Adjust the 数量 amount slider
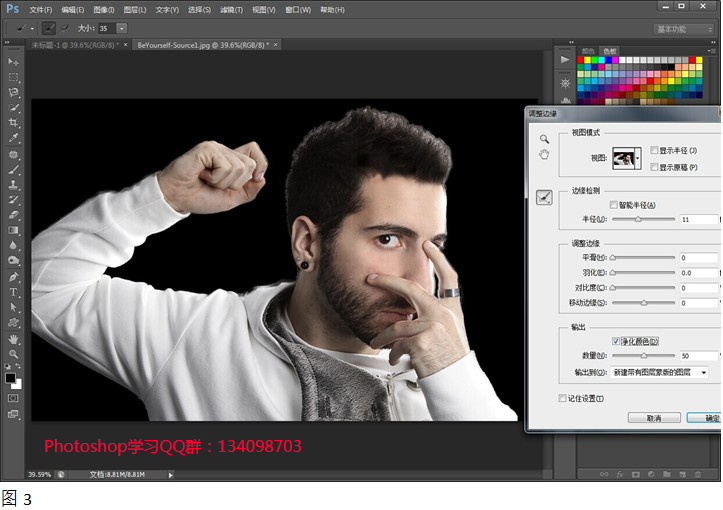The image size is (723, 510). click(643, 356)
